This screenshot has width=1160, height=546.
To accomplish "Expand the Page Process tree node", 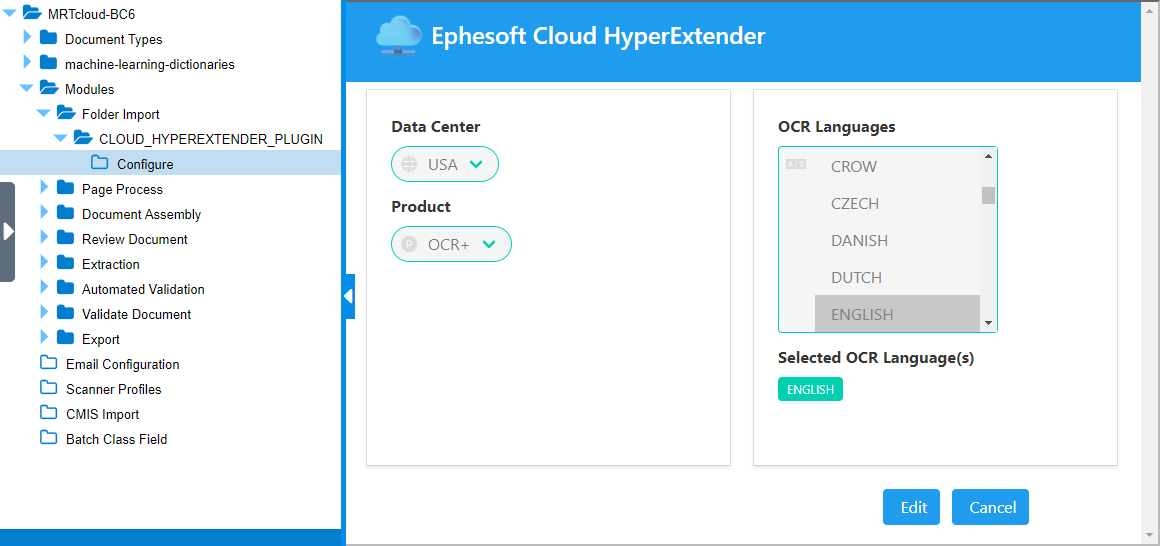I will 46,188.
